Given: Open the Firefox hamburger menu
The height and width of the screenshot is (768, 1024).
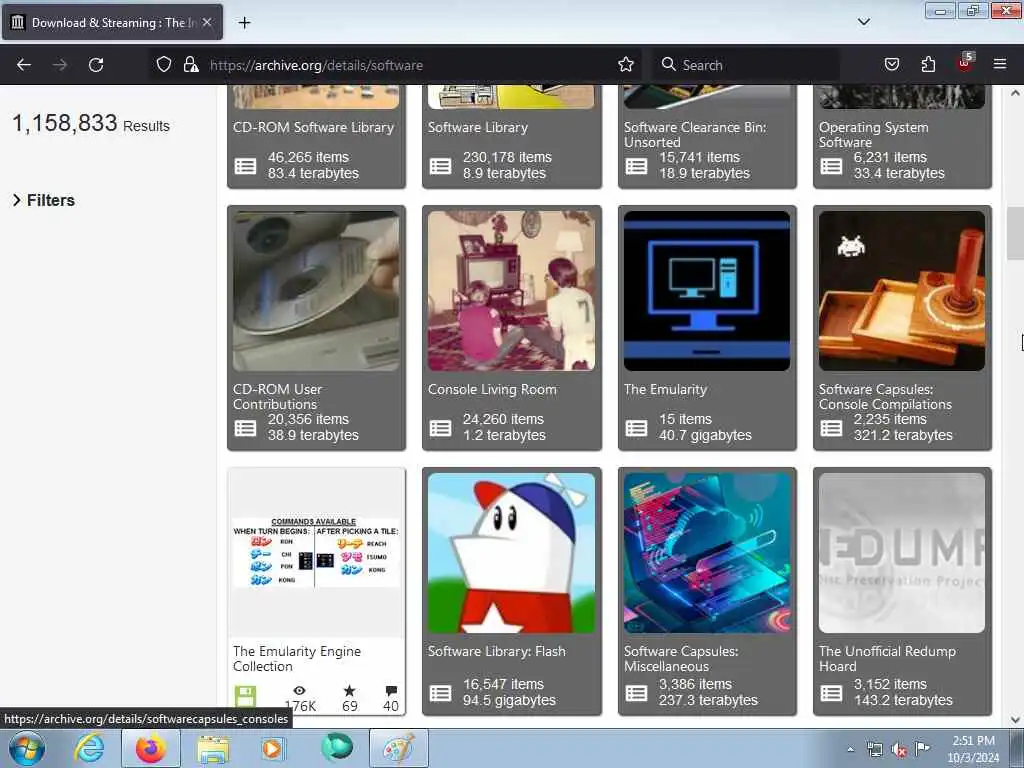Looking at the screenshot, I should pos(999,64).
